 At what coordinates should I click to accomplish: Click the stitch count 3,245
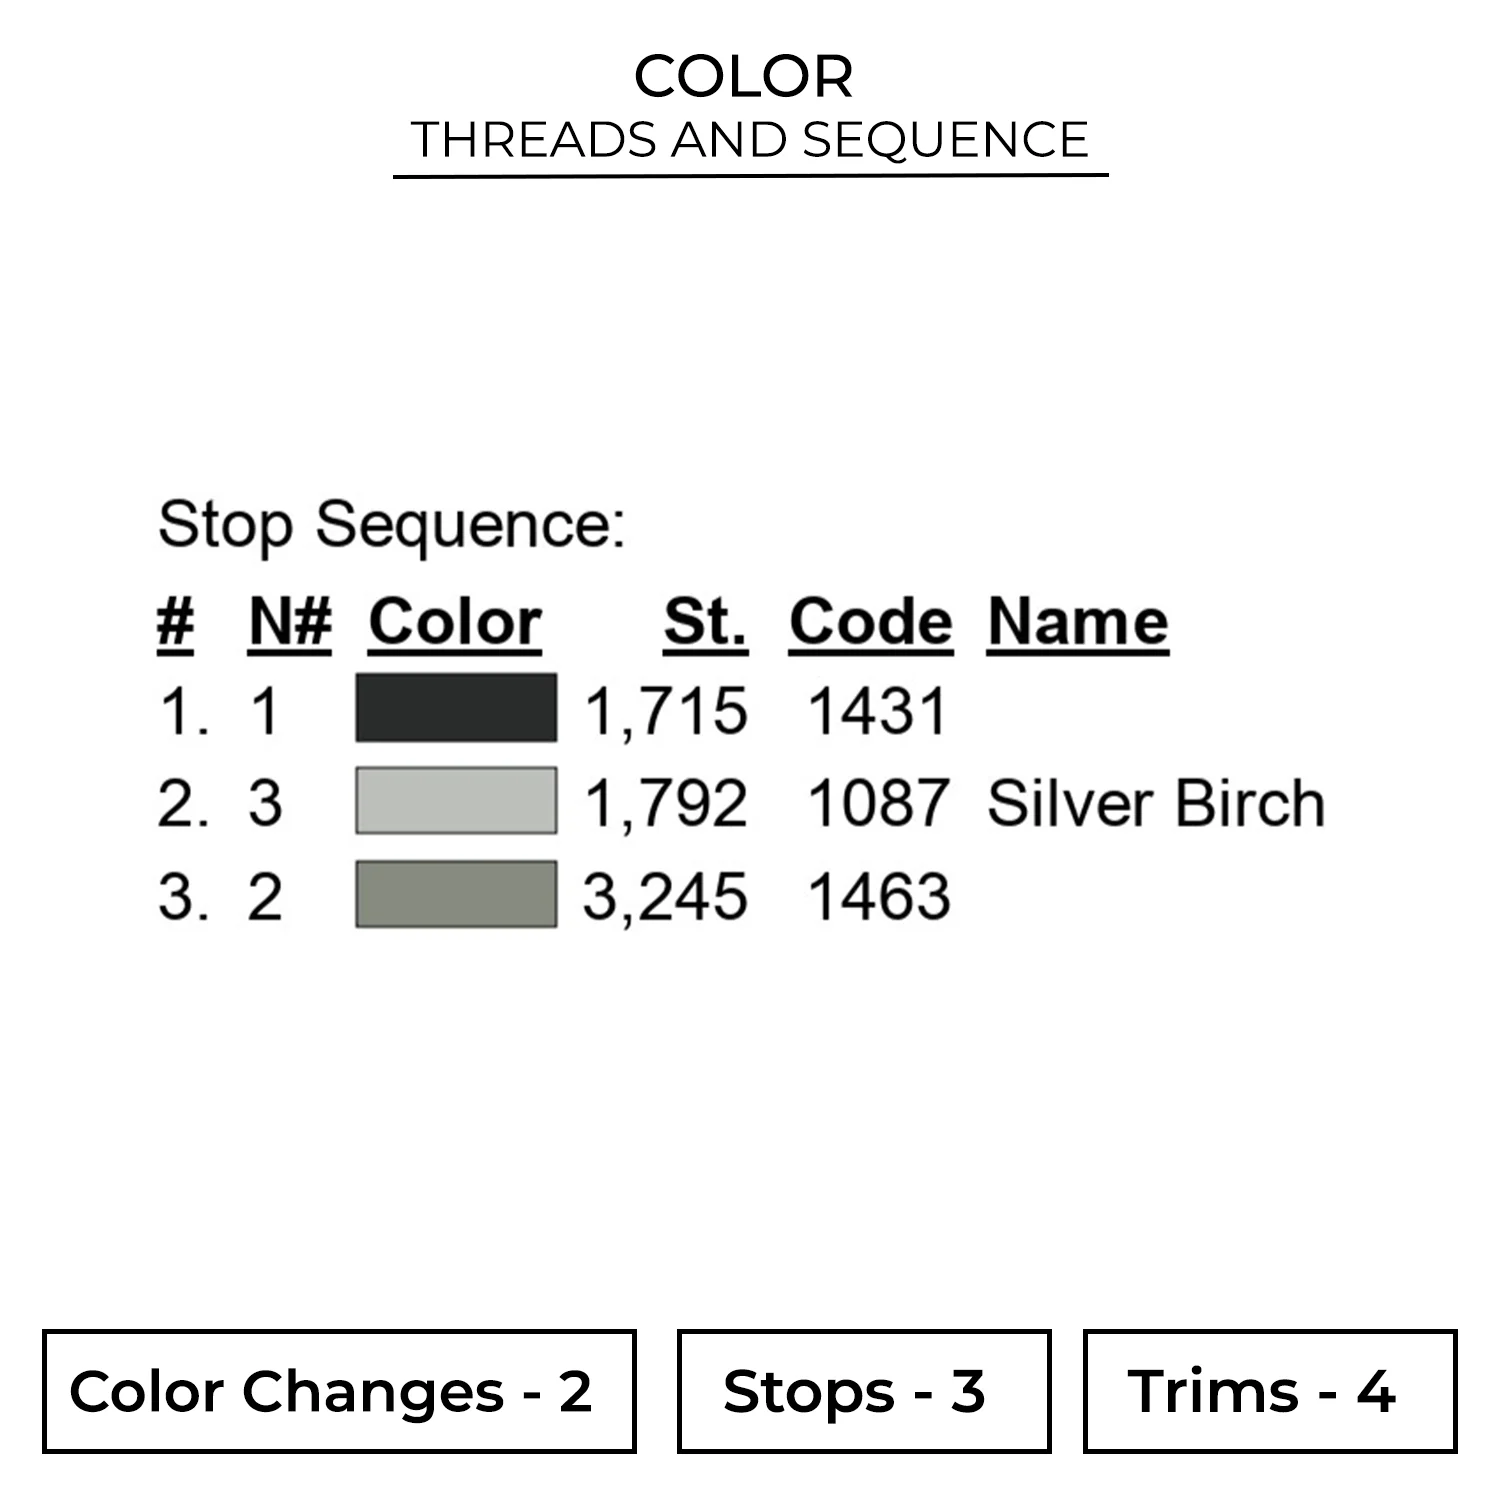[x=665, y=896]
